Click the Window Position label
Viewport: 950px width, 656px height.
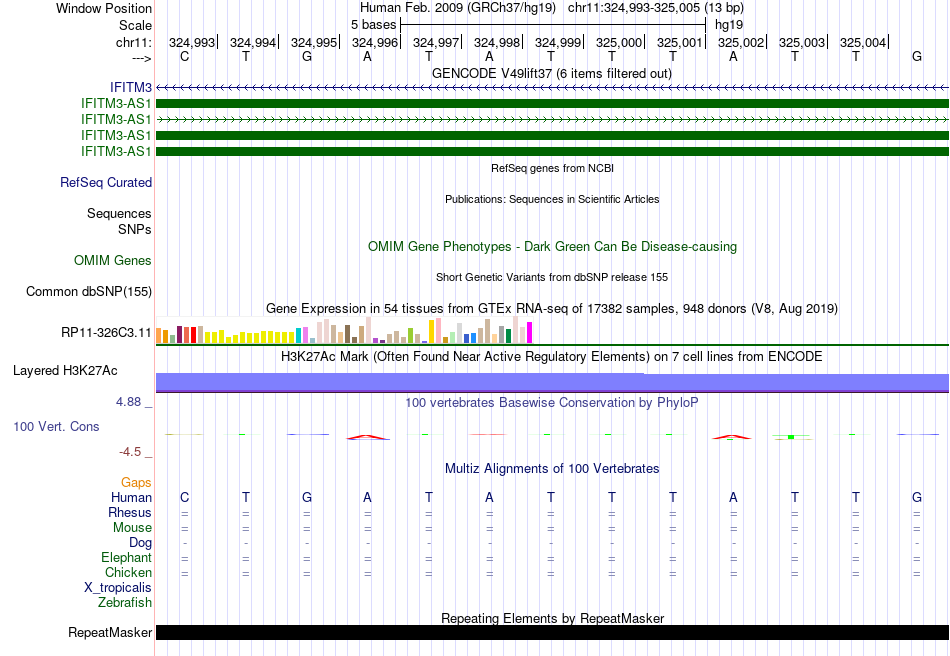click(104, 8)
